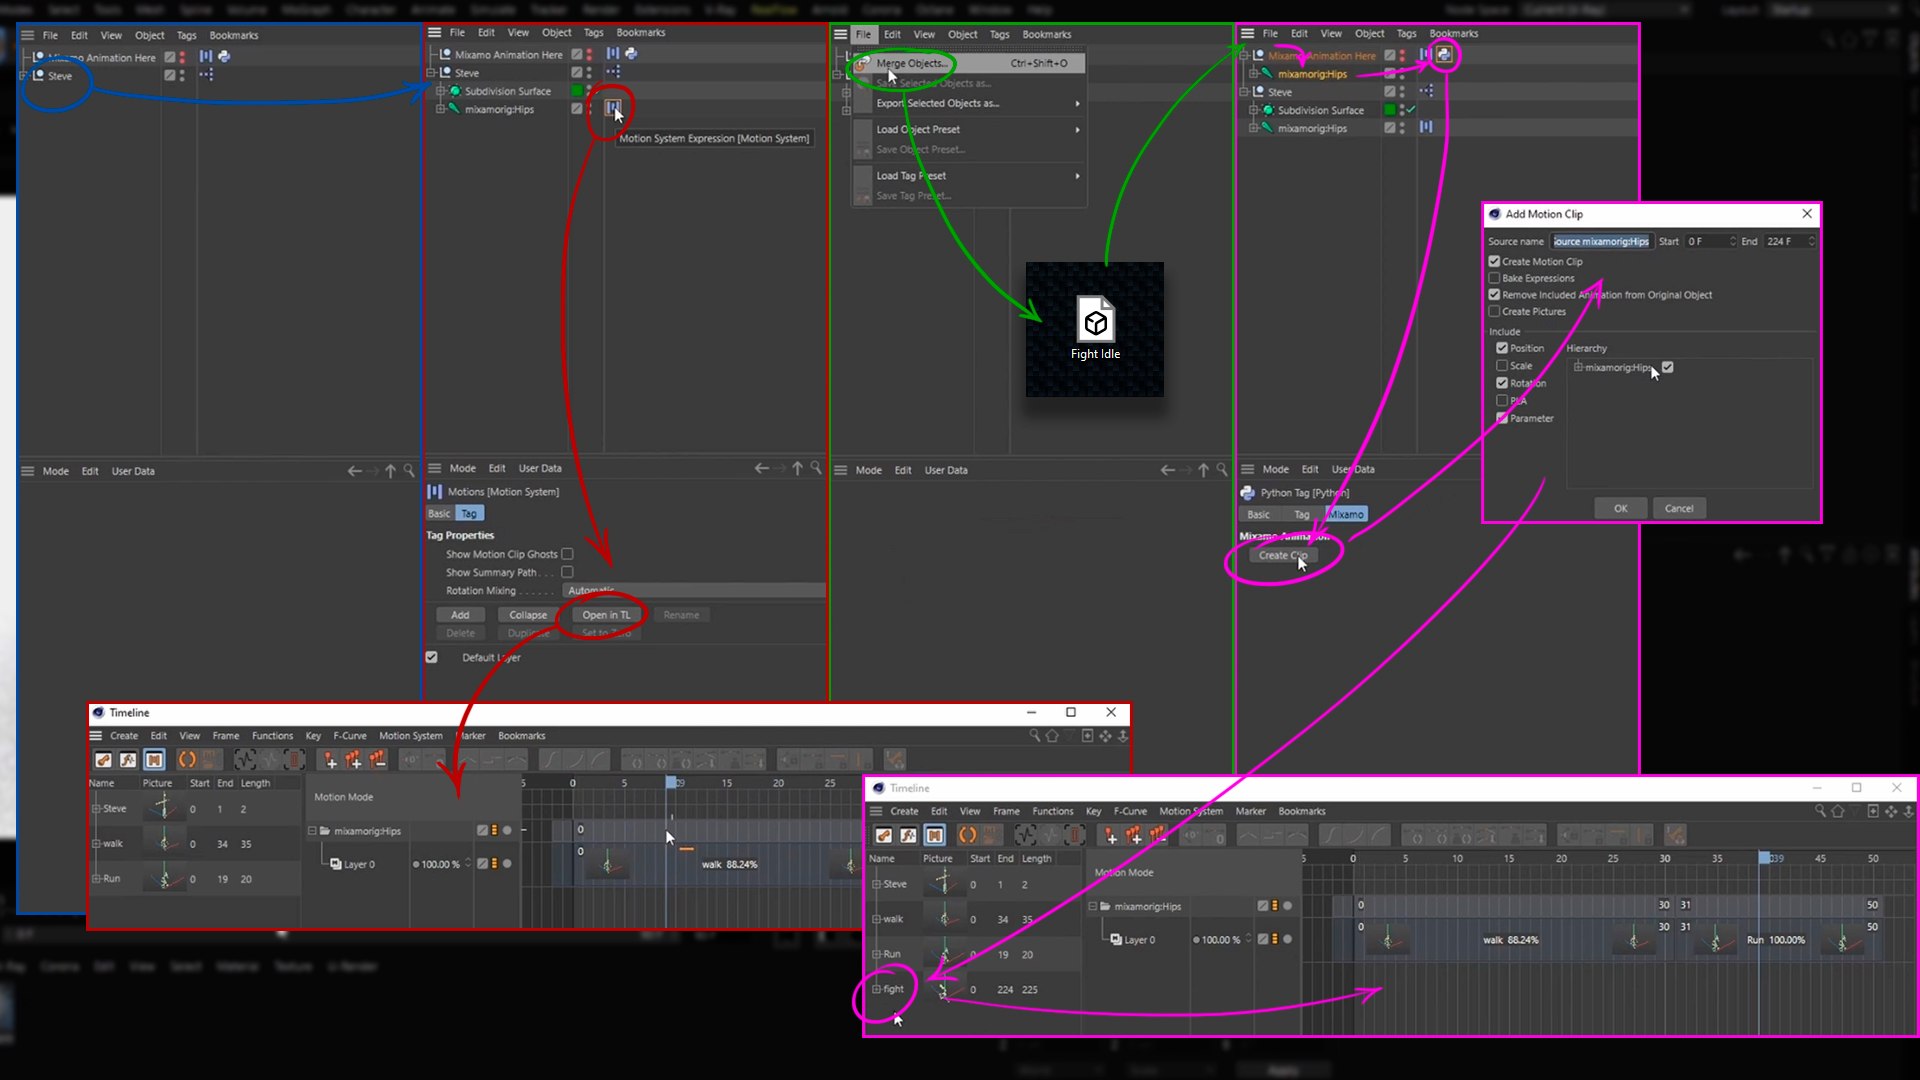1920x1080 pixels.
Task: Switch to Motion Mode icon in fight-clip Timeline
Action: click(x=934, y=835)
